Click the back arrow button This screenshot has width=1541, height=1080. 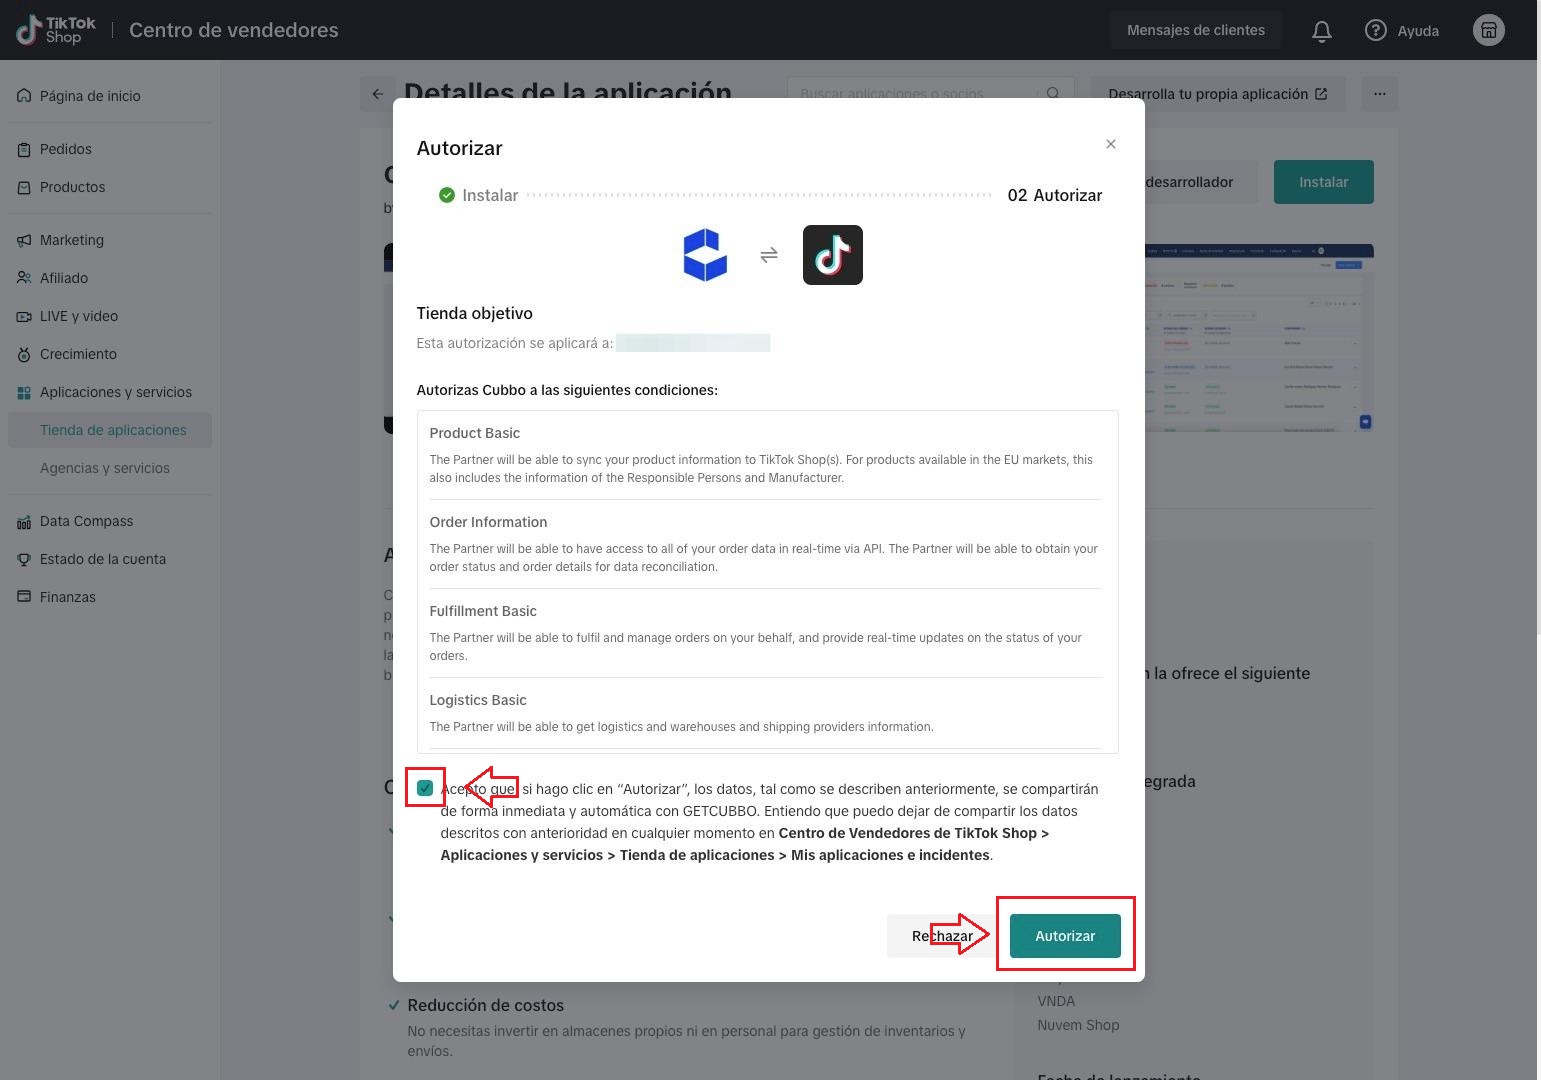[x=377, y=94]
